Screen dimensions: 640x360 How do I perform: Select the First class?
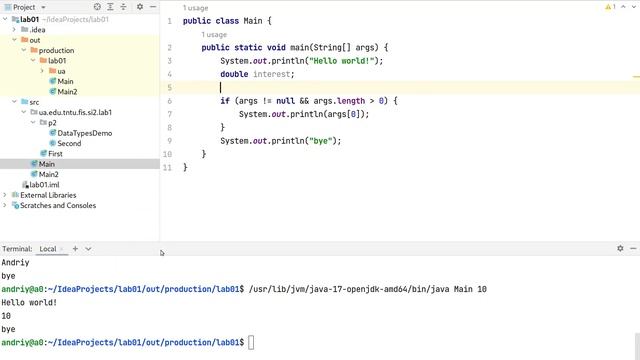coord(55,153)
